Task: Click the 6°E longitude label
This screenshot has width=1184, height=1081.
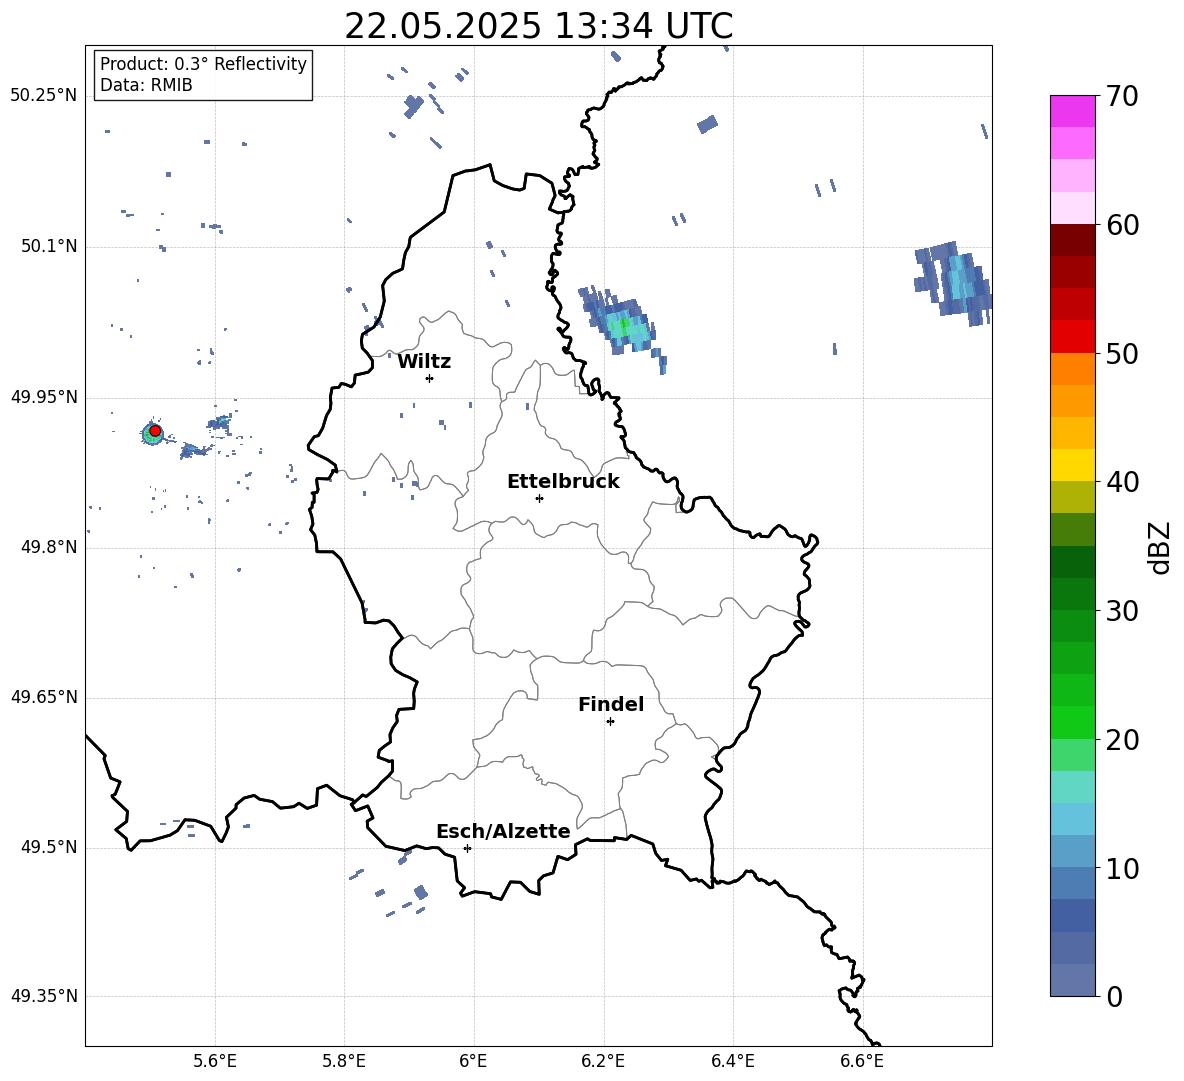Action: pos(473,1061)
